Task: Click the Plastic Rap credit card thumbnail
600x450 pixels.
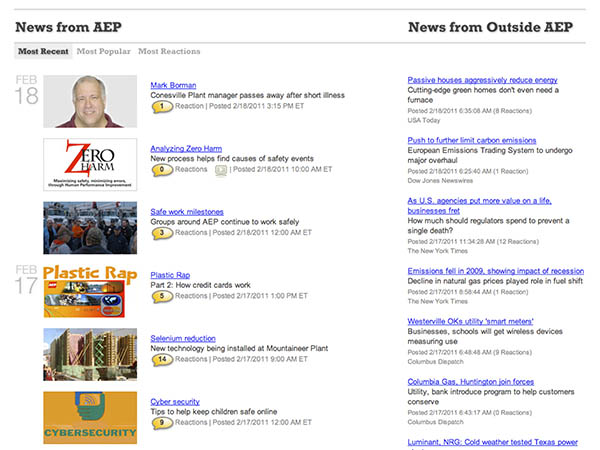Action: point(90,291)
